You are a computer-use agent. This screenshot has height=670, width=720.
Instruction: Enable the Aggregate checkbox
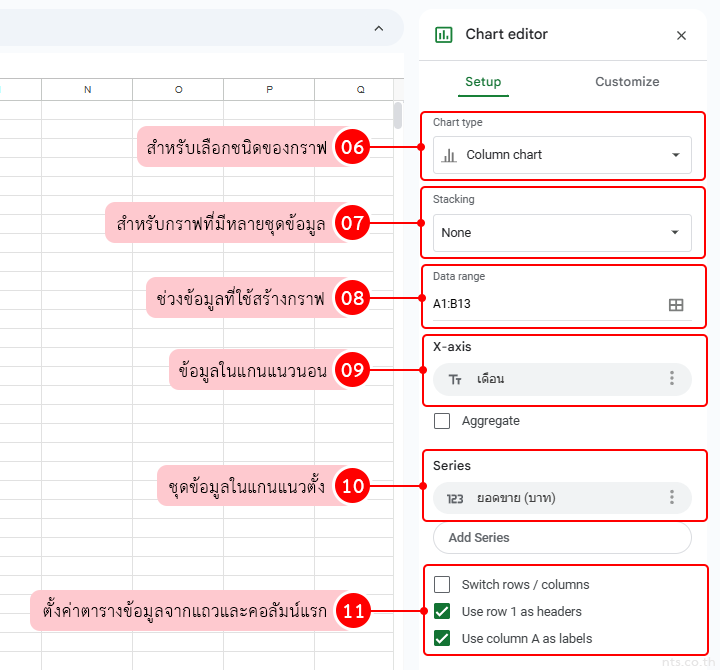(x=442, y=421)
